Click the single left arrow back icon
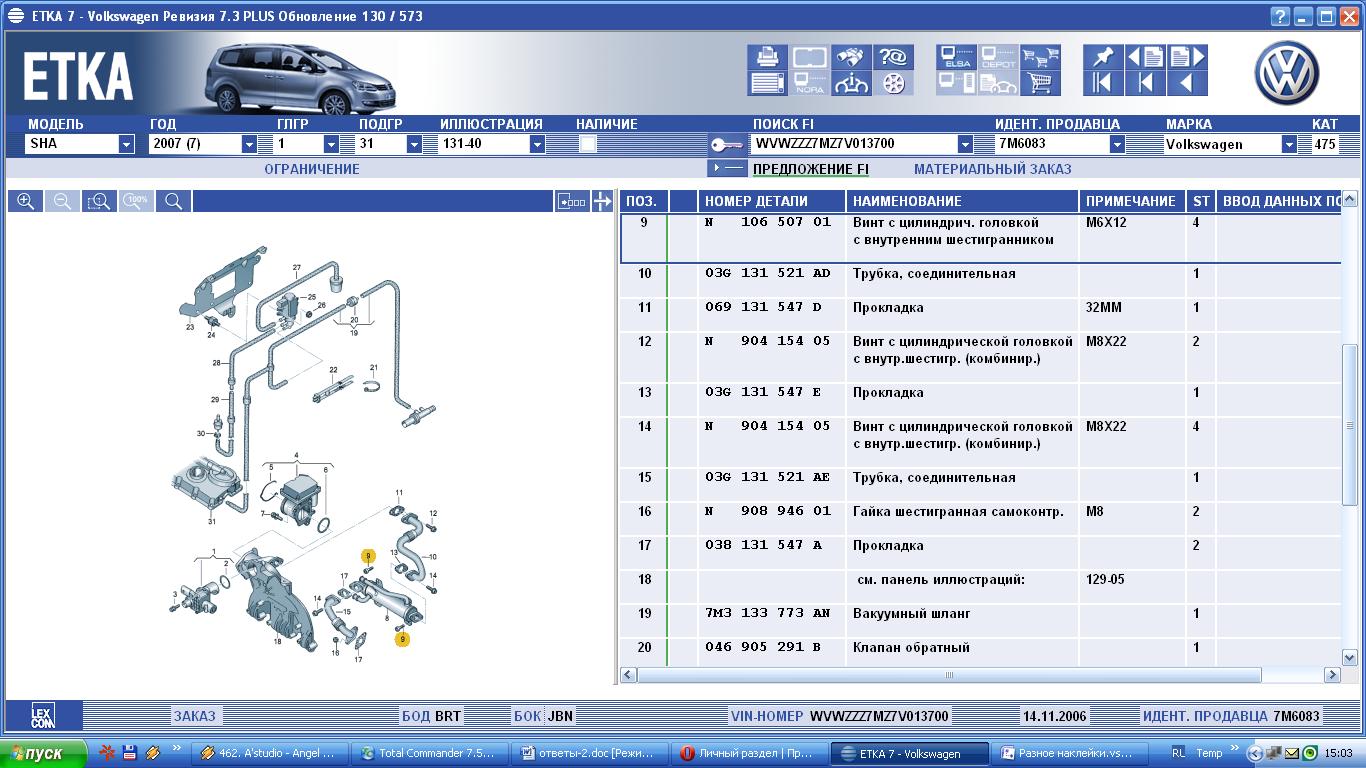This screenshot has width=1366, height=768. (1187, 83)
